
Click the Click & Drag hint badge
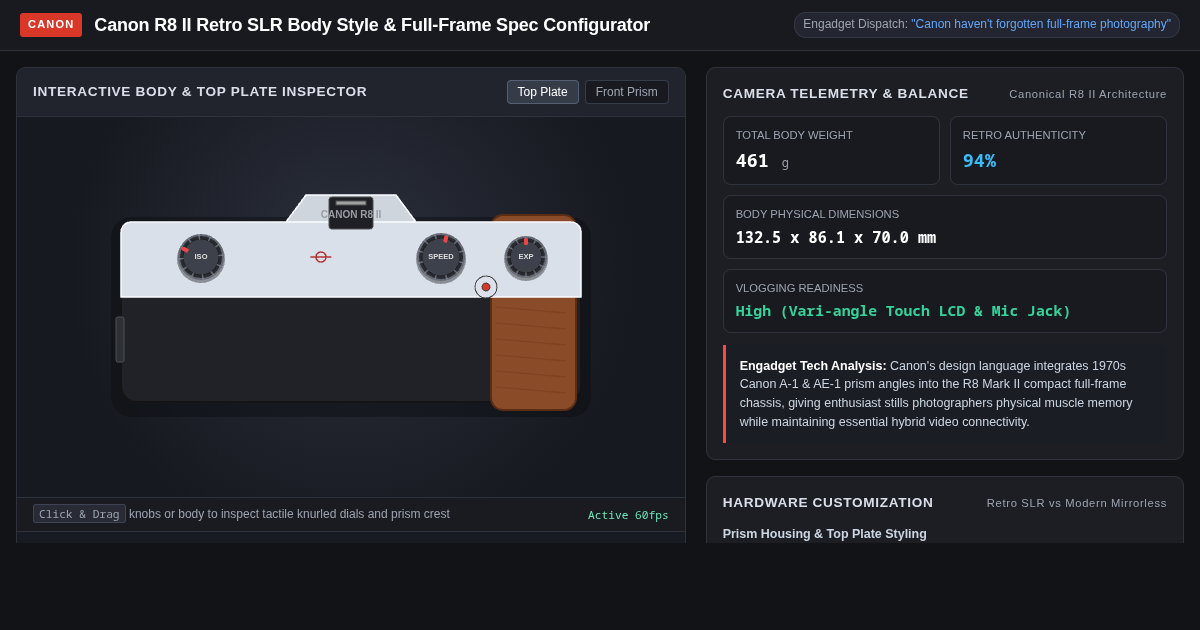(x=79, y=514)
